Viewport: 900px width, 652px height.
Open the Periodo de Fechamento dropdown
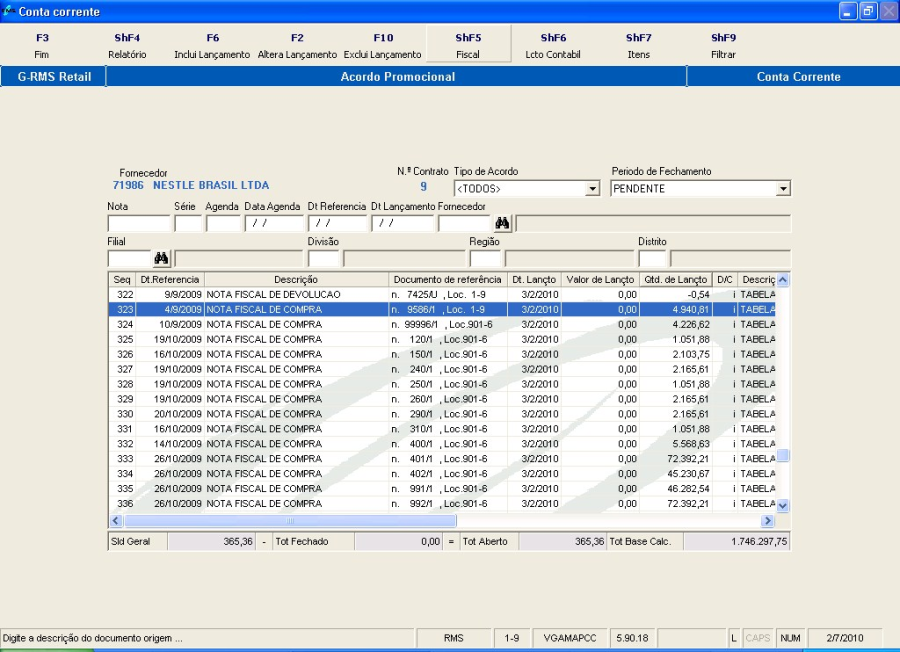tap(783, 189)
